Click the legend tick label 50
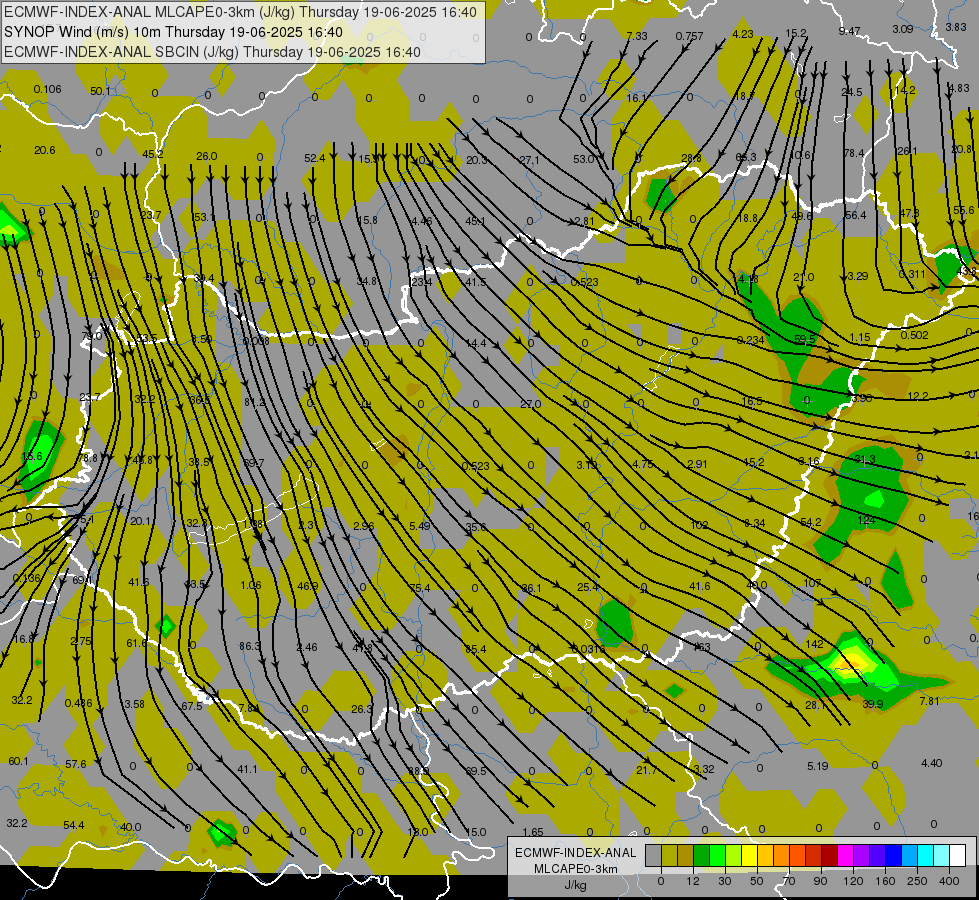Viewport: 979px width, 900px height. pyautogui.click(x=757, y=881)
